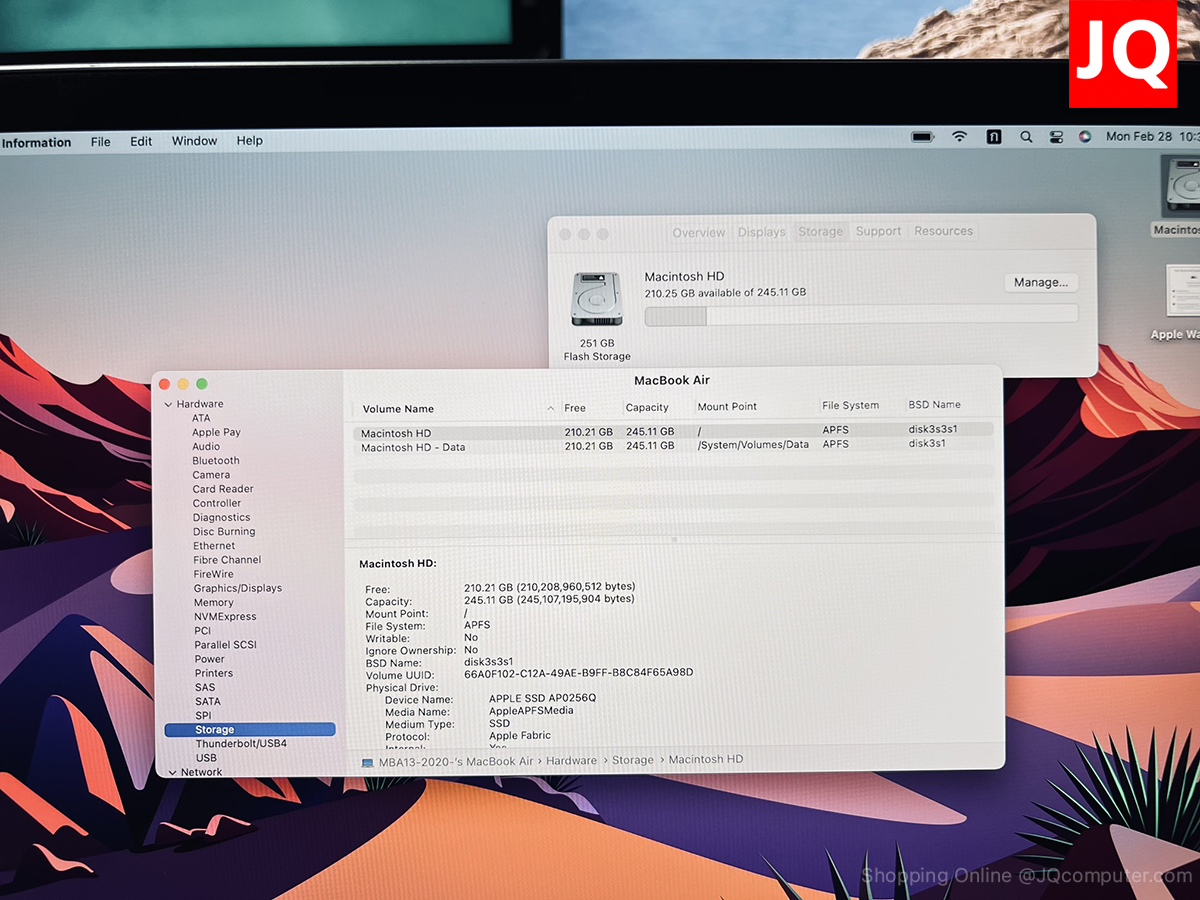1200x900 pixels.
Task: Select Memory in the sidebar
Action: pyautogui.click(x=213, y=602)
